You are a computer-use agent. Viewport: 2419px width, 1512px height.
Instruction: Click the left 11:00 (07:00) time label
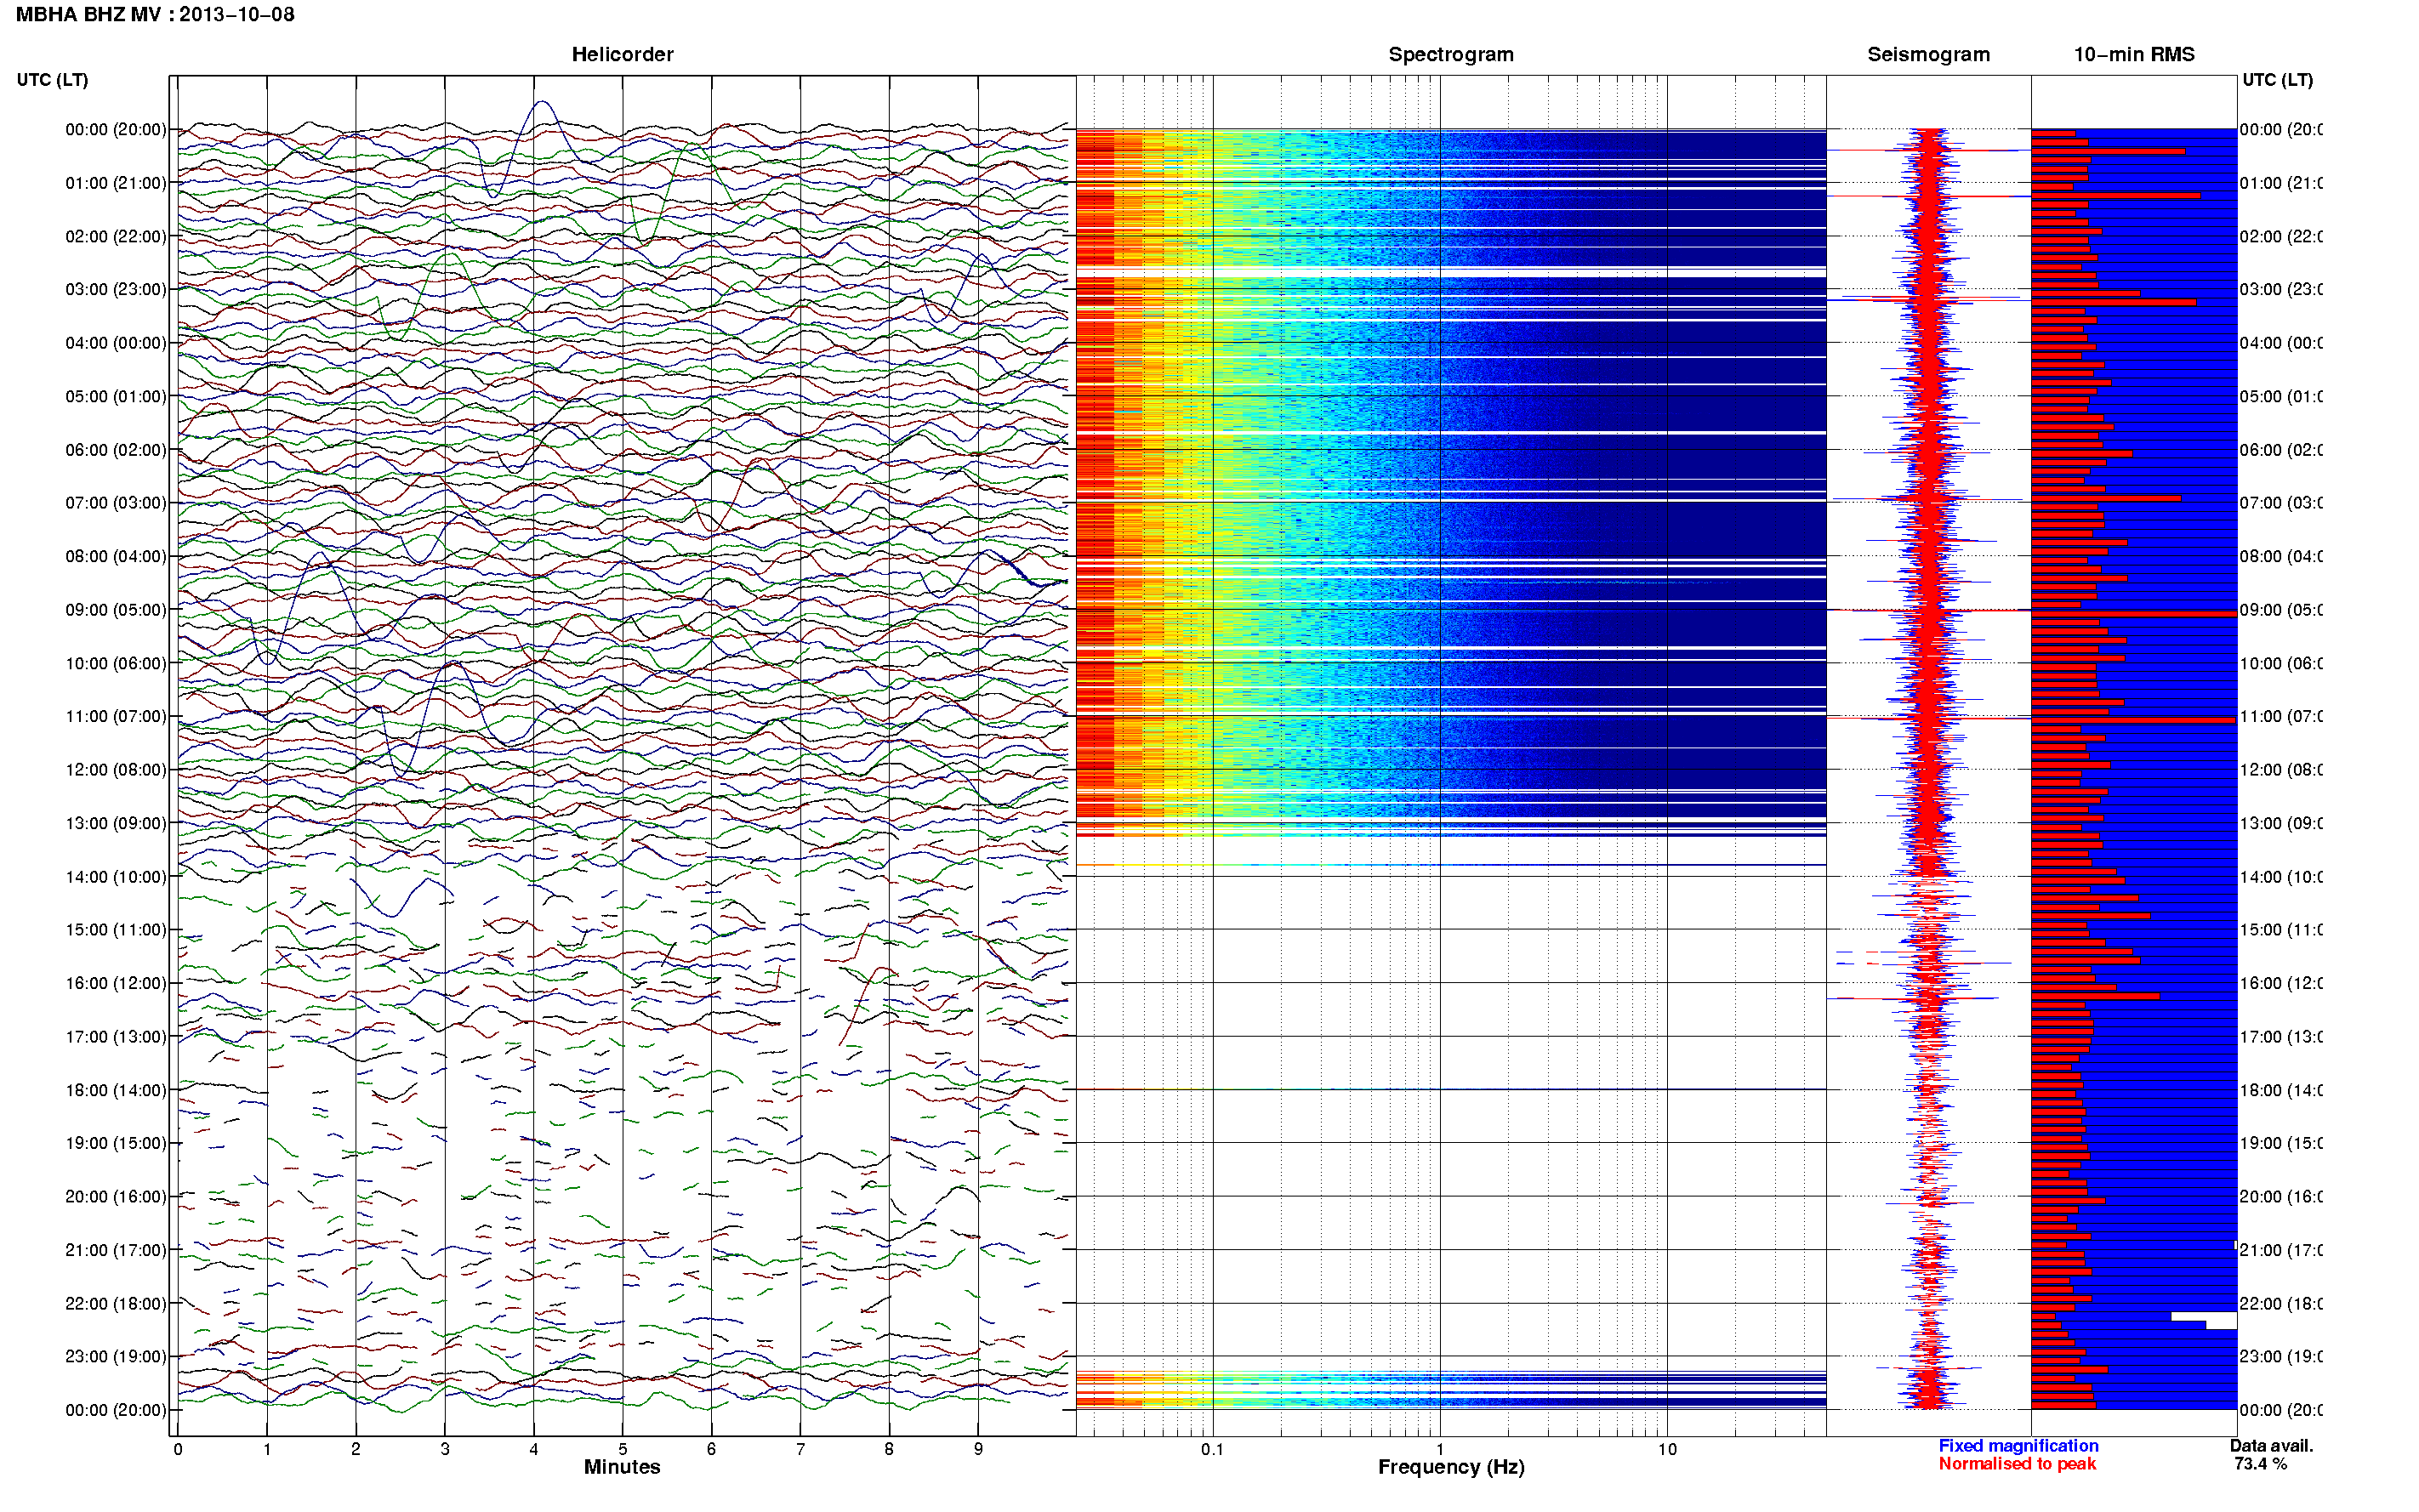[116, 716]
